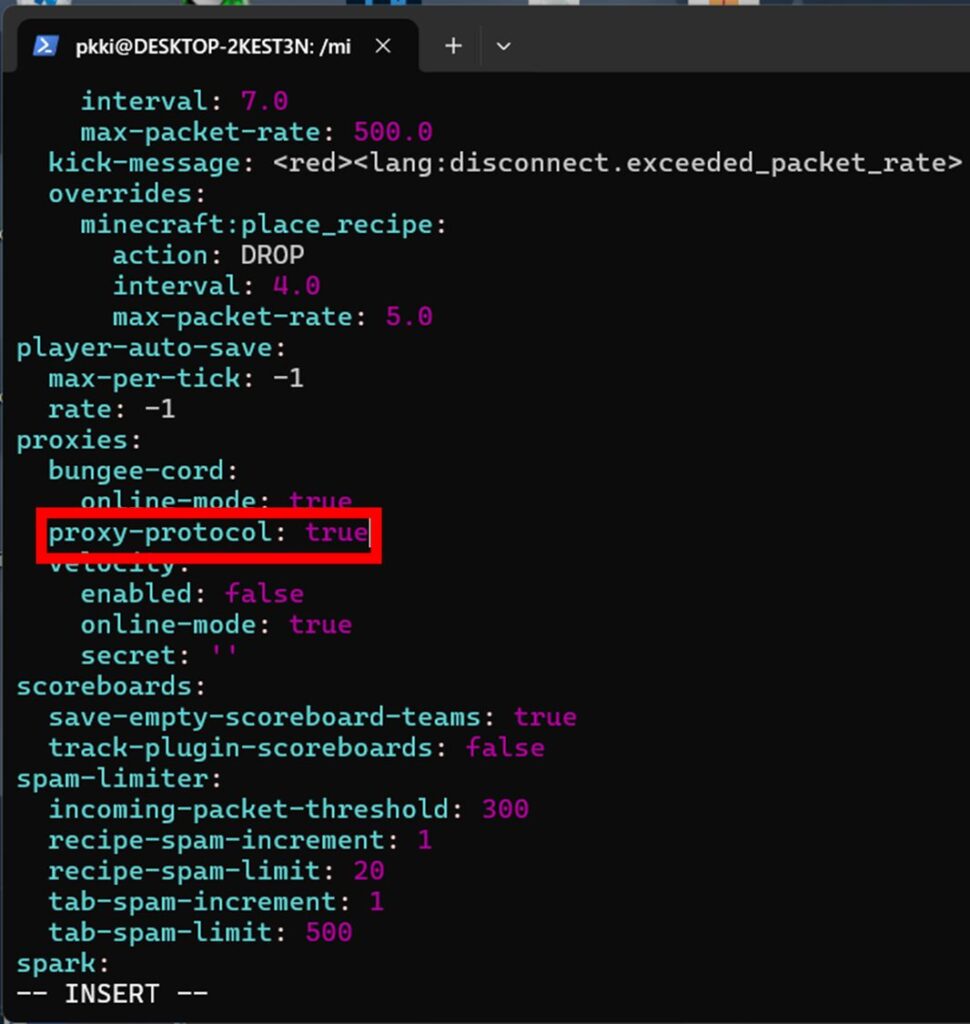This screenshot has width=970, height=1024.
Task: Click the scoreboards section header
Action: tap(105, 686)
